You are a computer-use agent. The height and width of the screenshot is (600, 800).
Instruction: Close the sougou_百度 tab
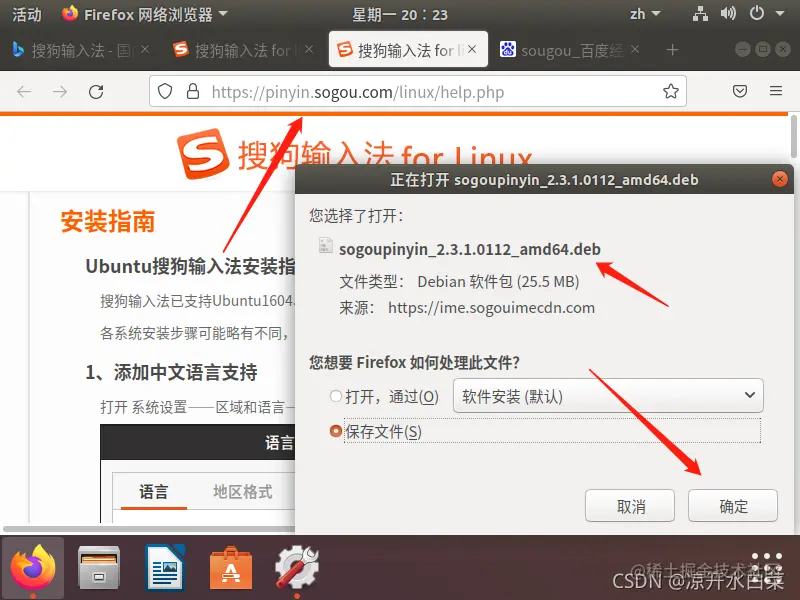[x=635, y=49]
